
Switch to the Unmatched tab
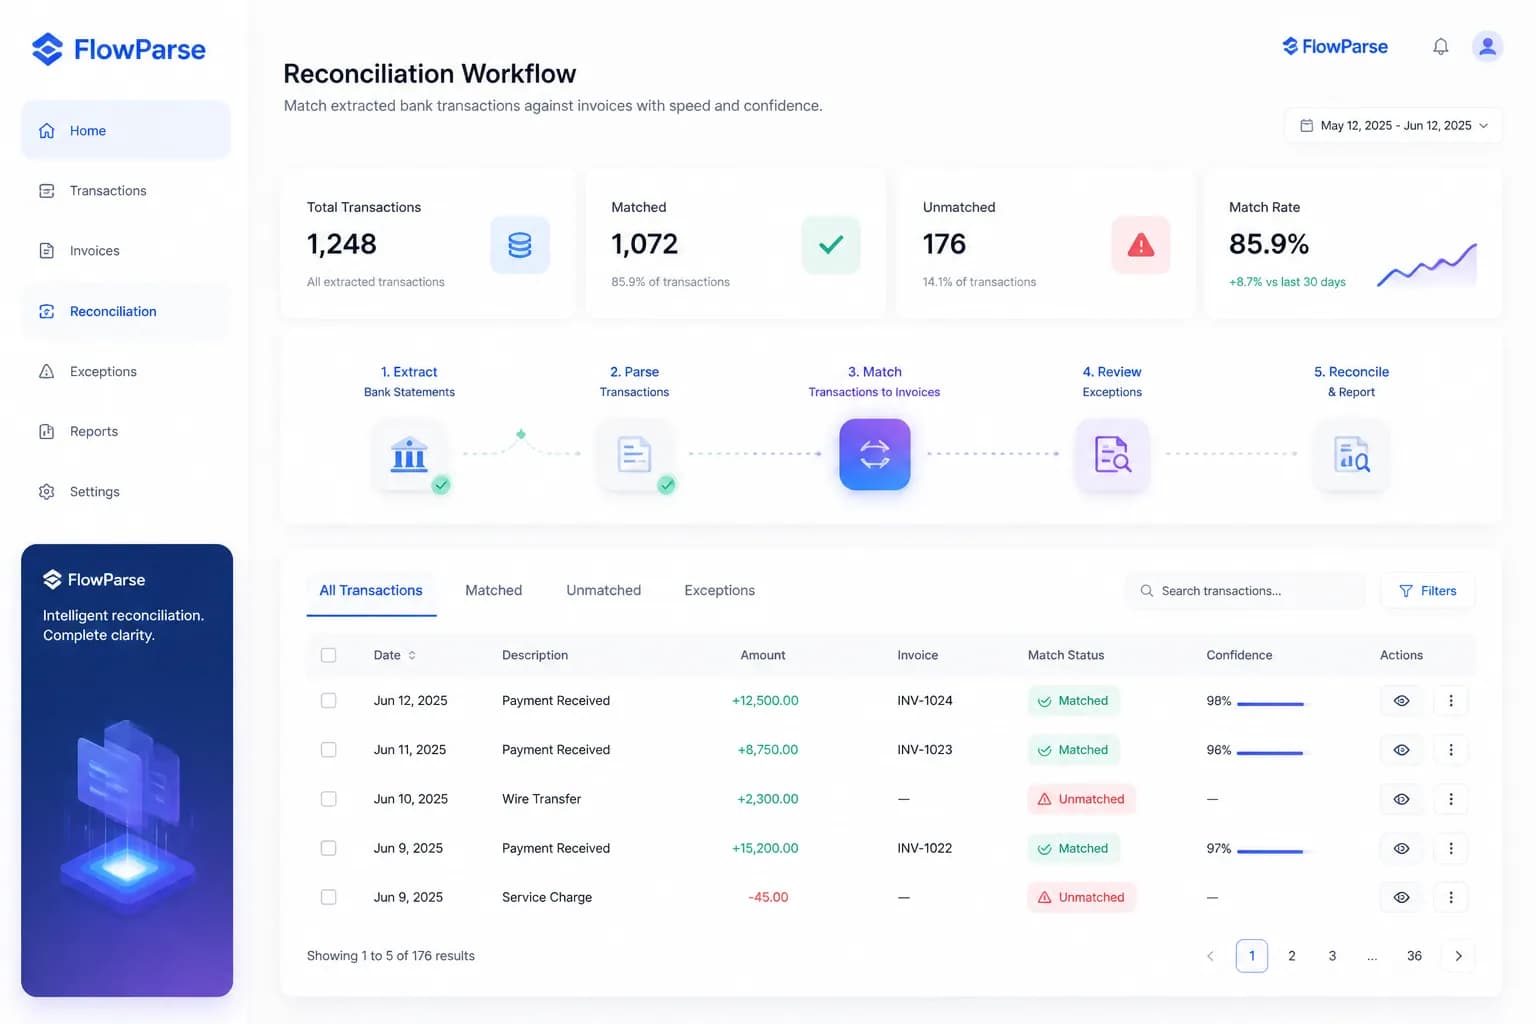[603, 591]
